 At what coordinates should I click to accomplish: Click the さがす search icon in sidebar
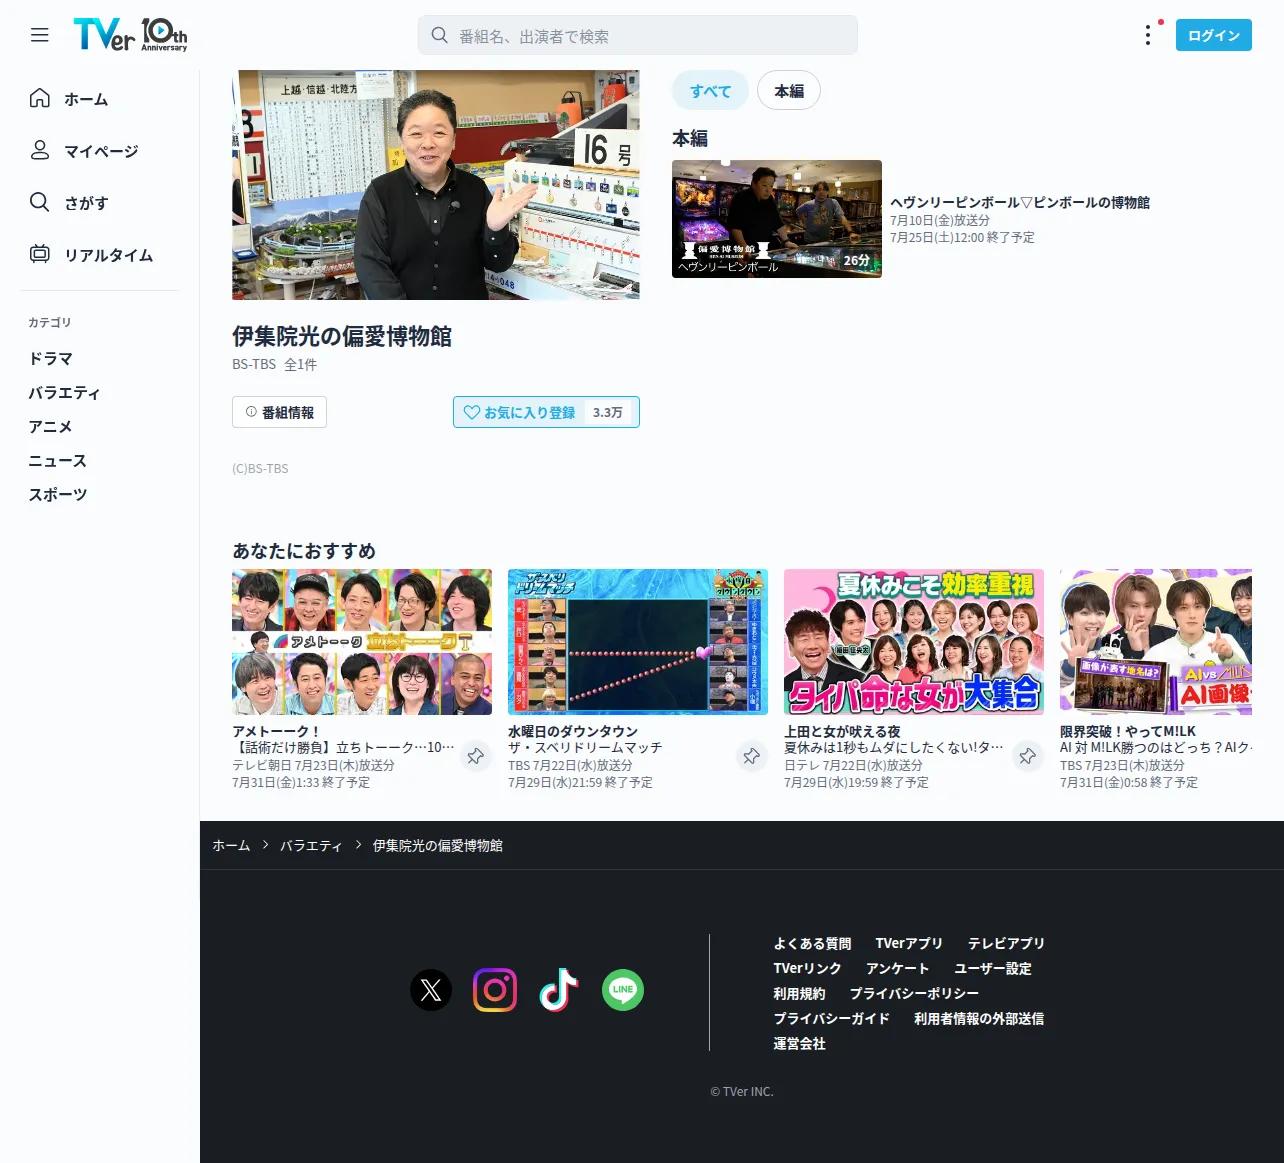pos(40,202)
